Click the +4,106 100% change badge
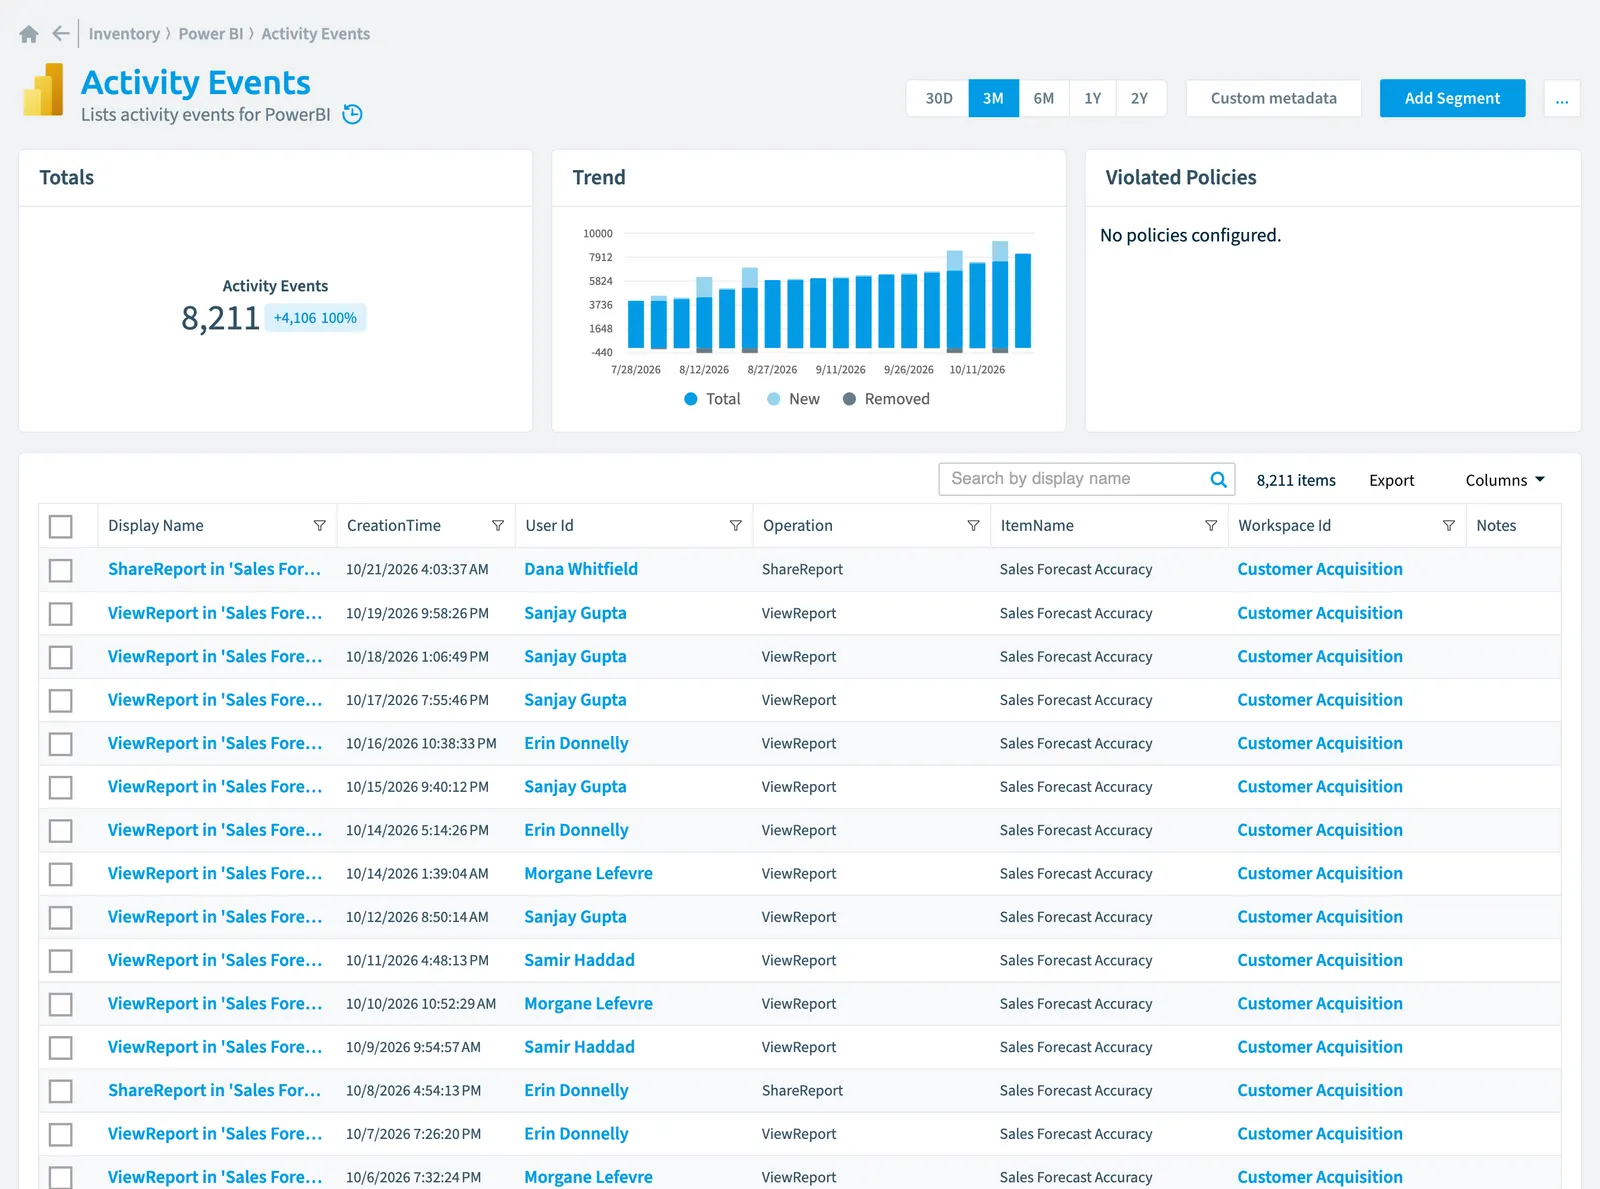Image resolution: width=1600 pixels, height=1189 pixels. tap(315, 318)
